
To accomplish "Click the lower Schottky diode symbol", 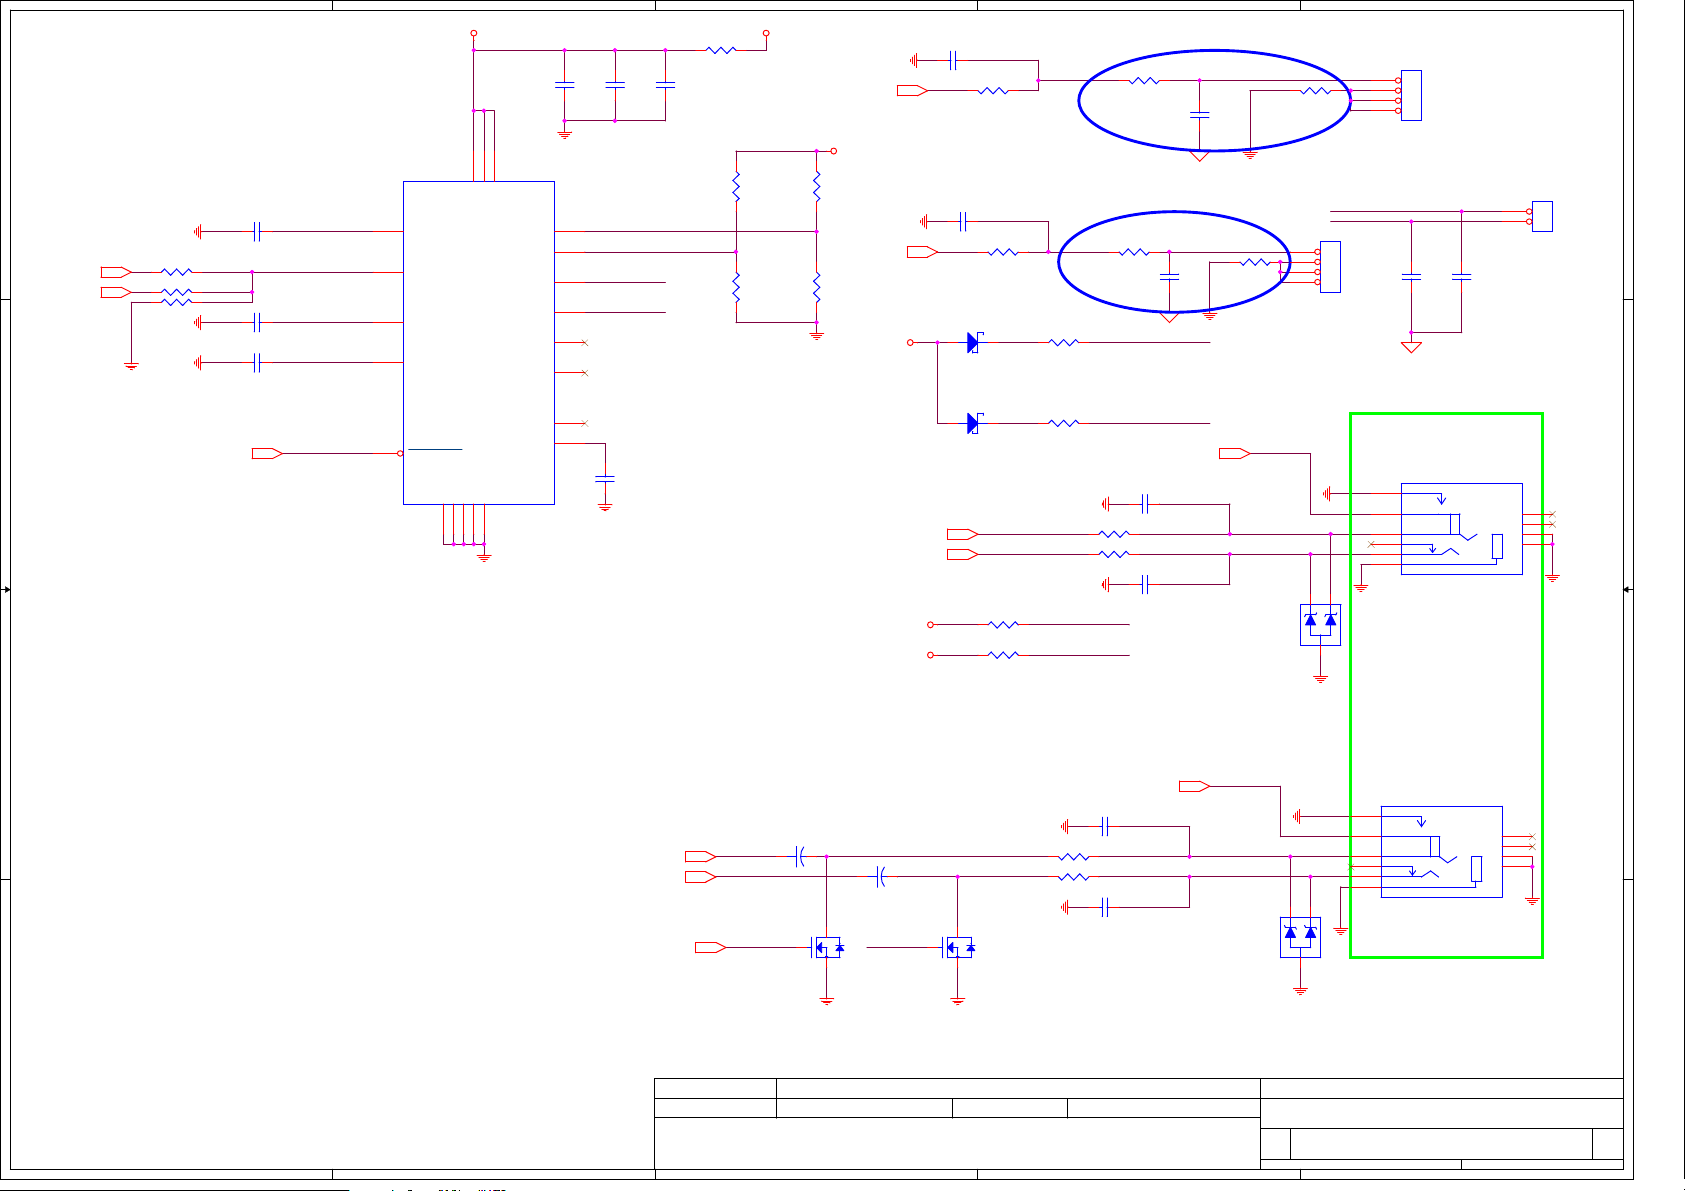I will [974, 423].
